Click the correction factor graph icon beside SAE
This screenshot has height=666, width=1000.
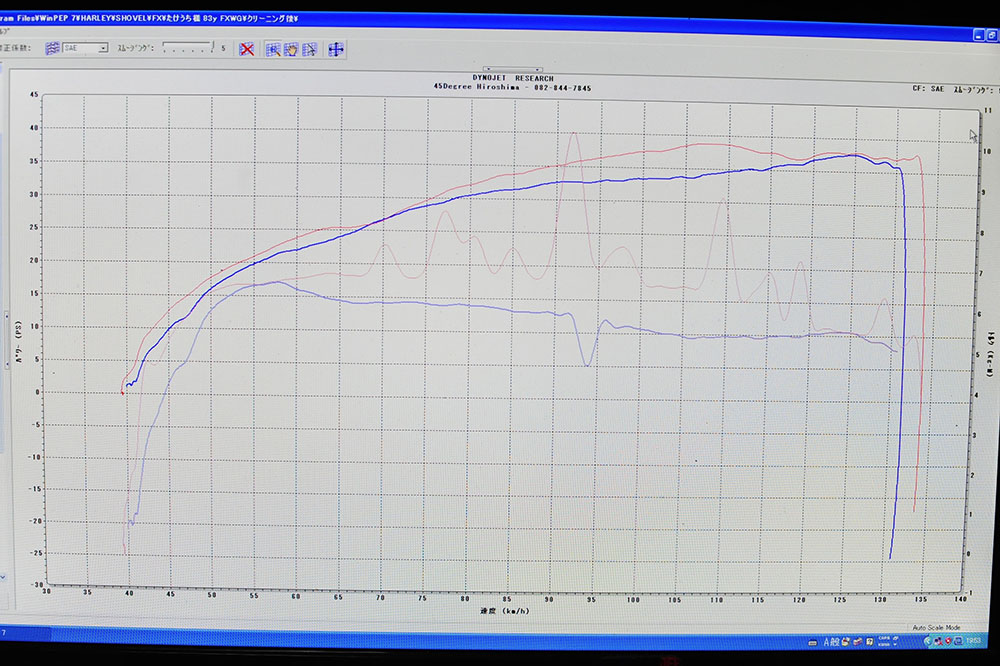(x=52, y=47)
